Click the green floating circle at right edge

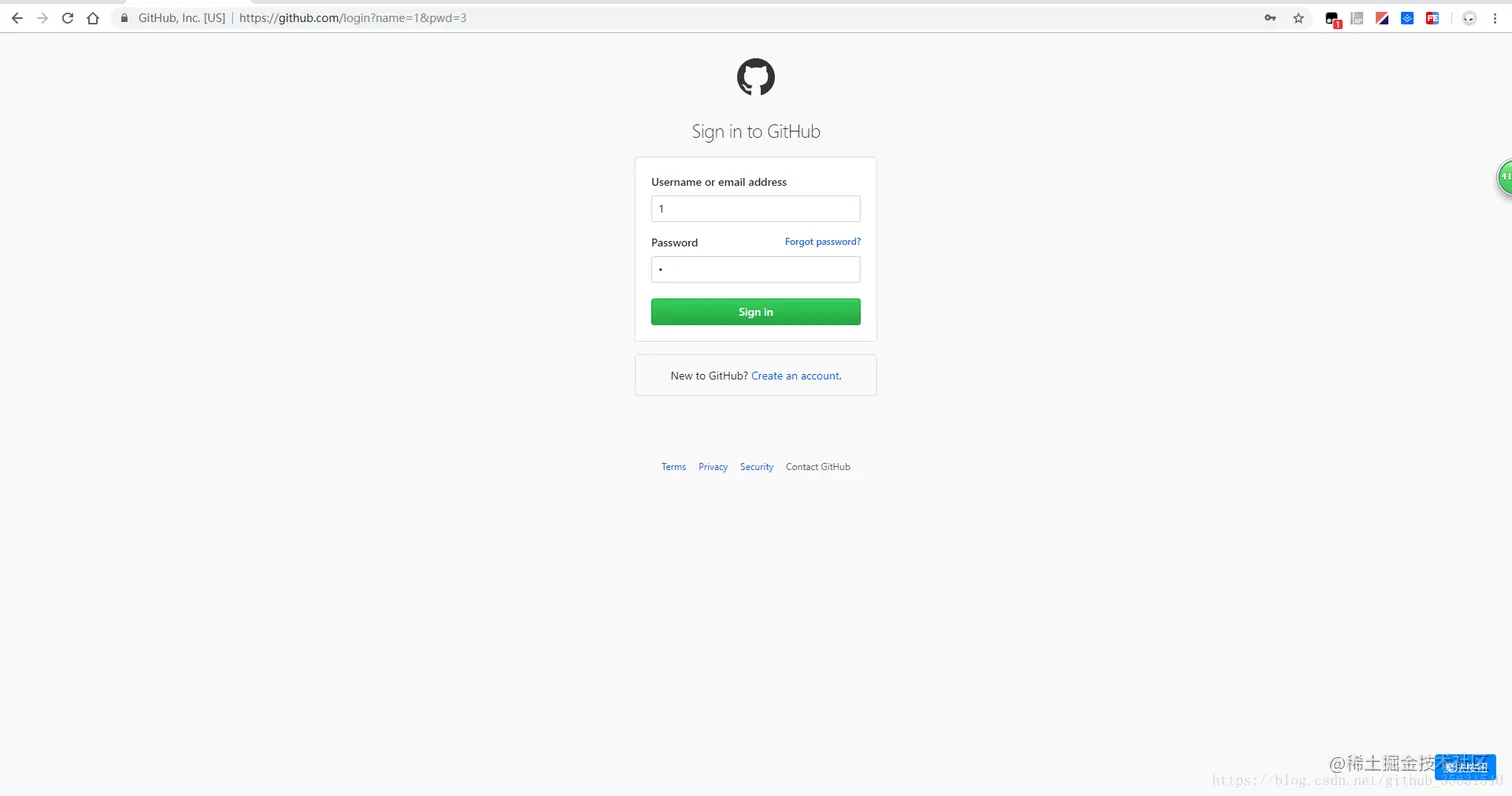(1505, 177)
